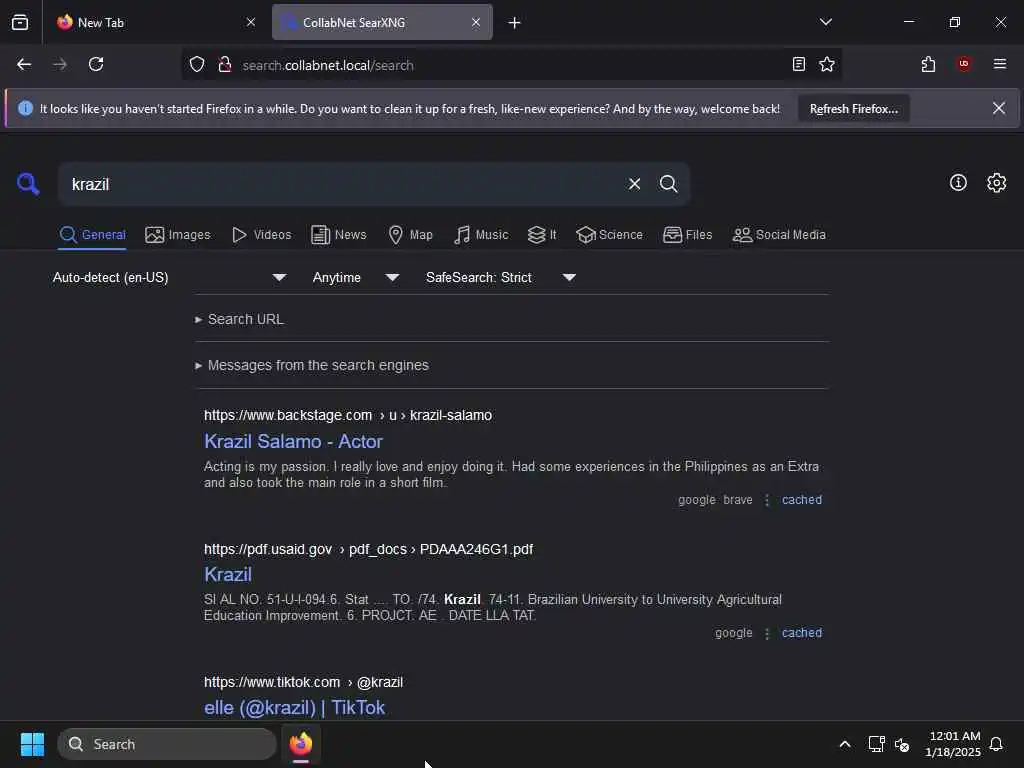Select the General search category

(92, 234)
